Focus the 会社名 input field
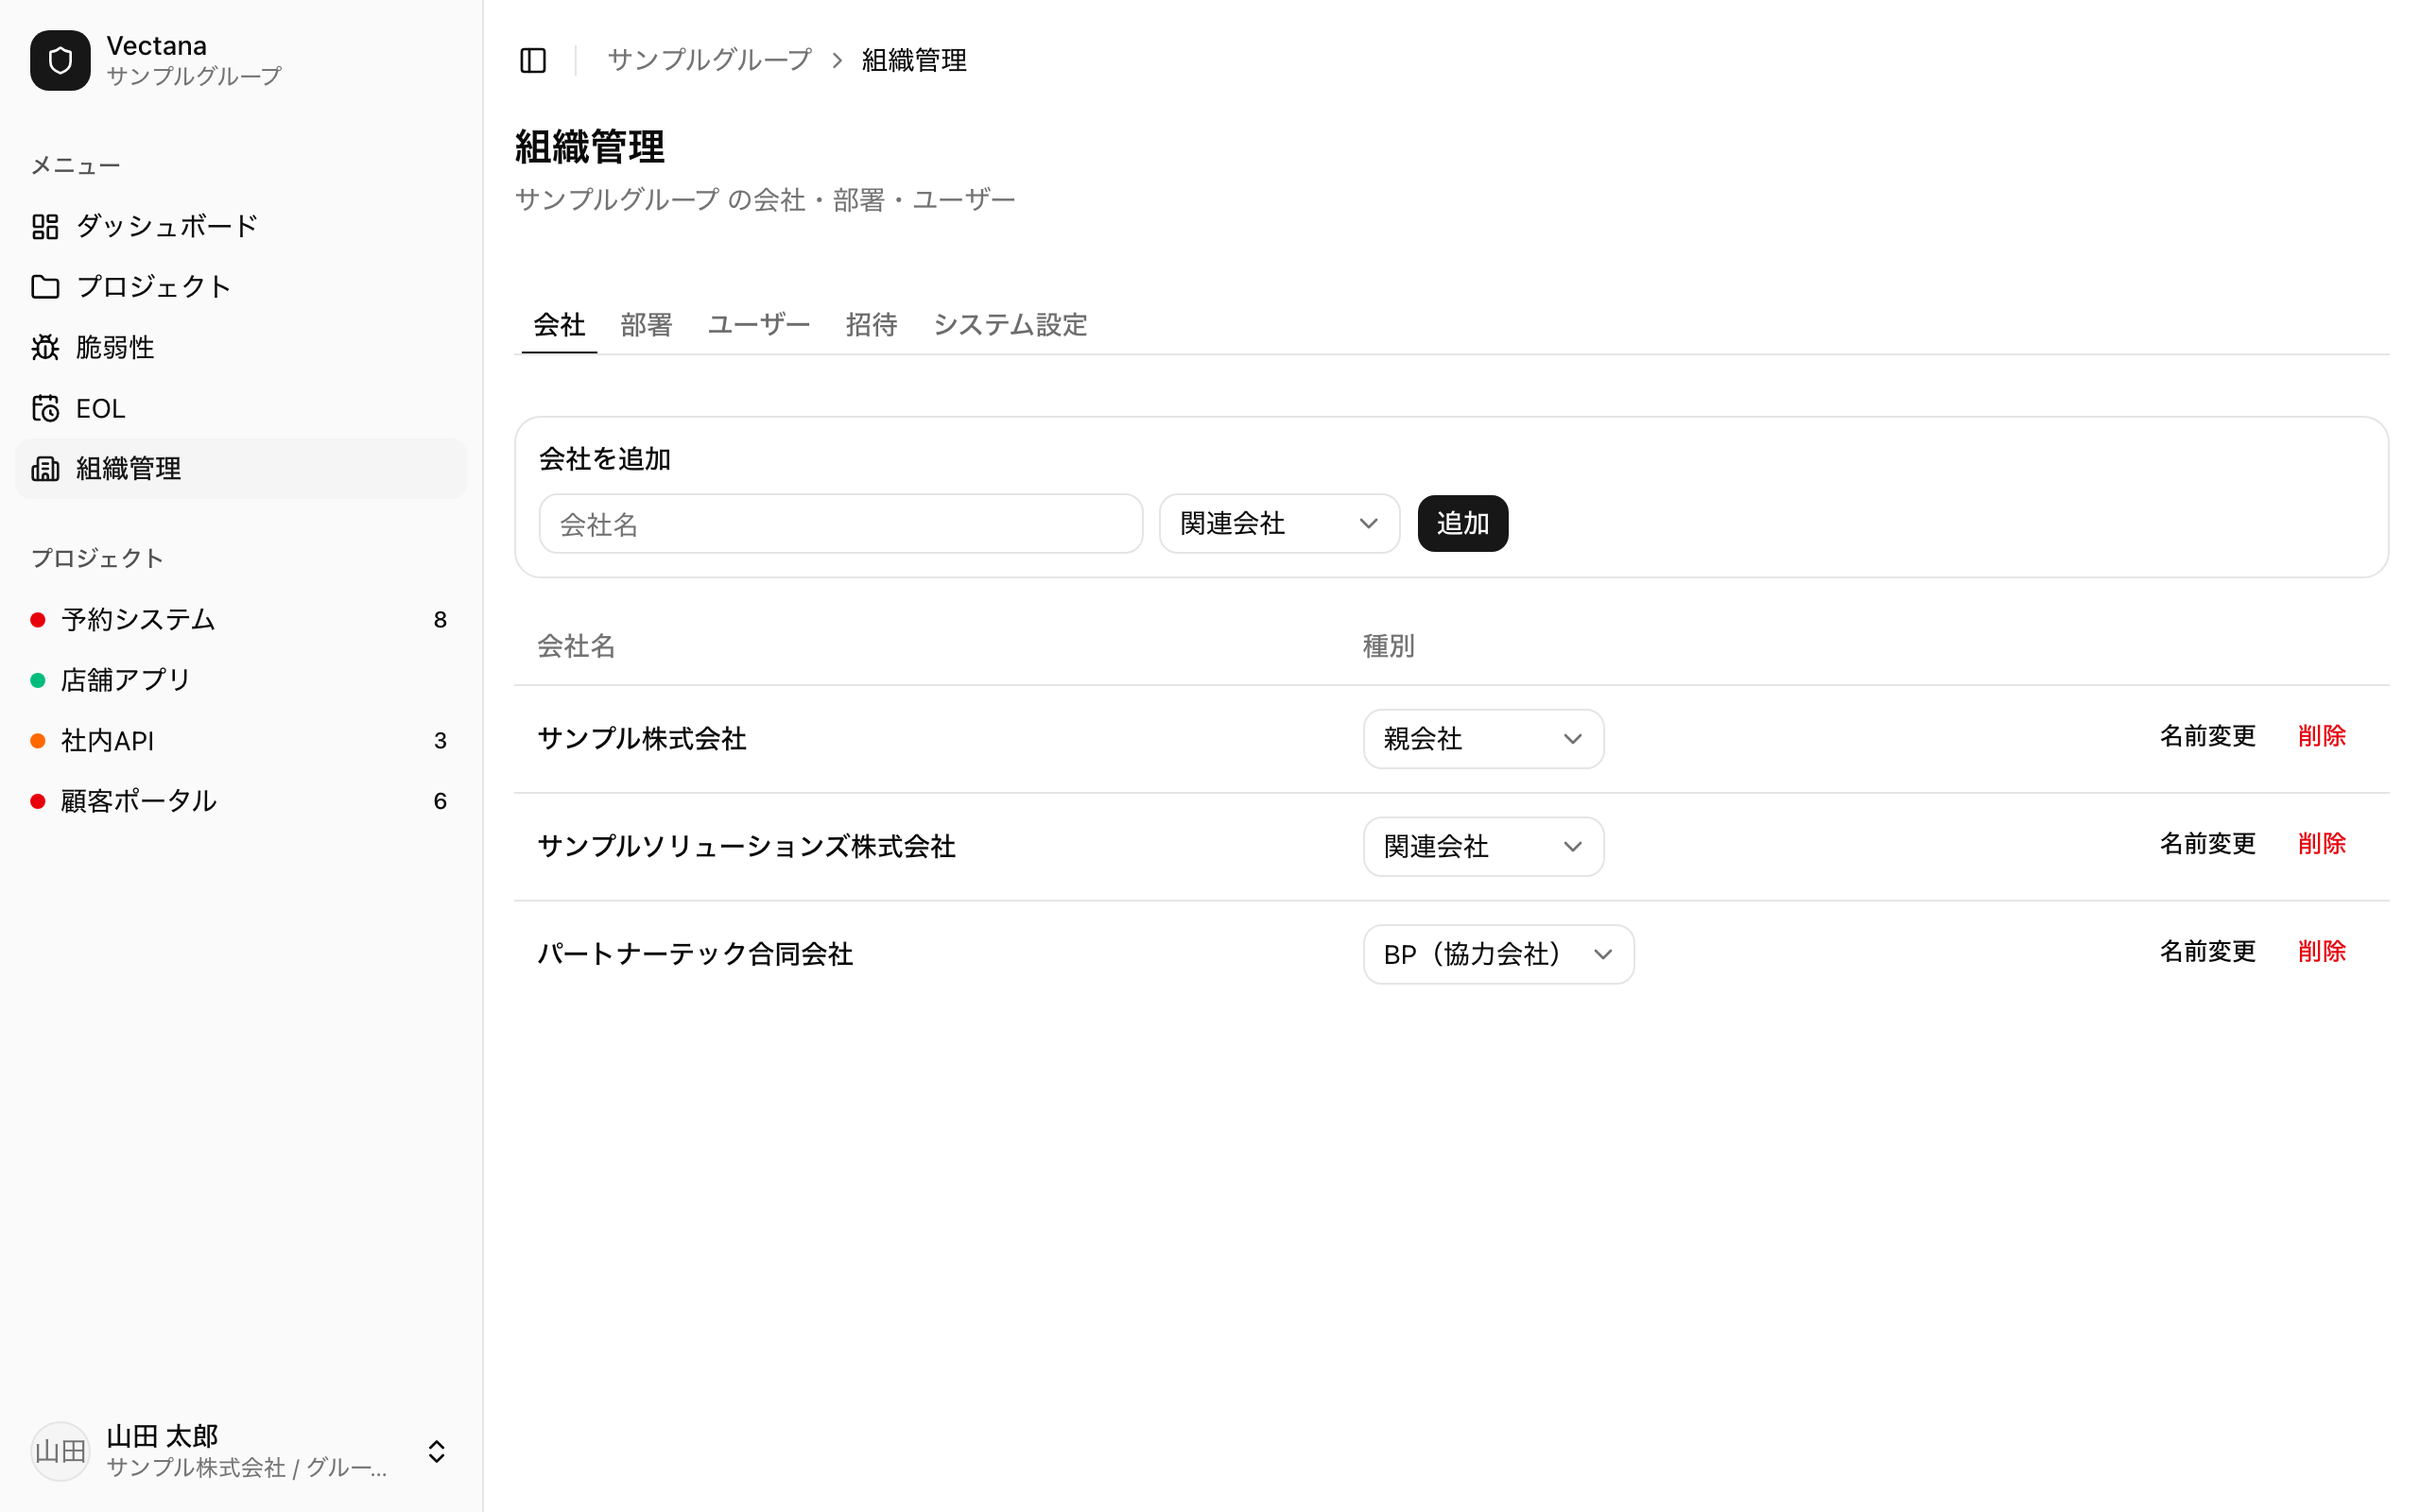 (x=840, y=524)
